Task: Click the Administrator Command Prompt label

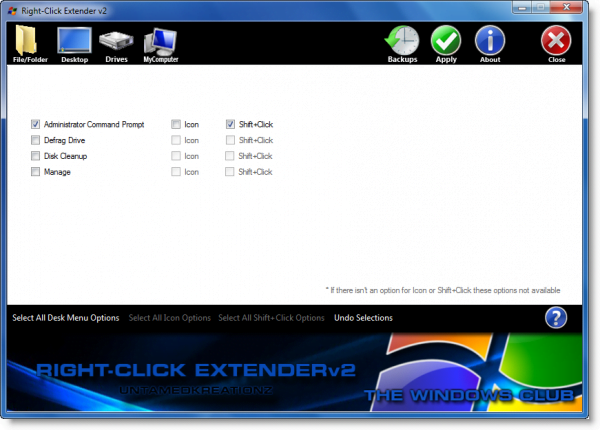Action: 94,124
